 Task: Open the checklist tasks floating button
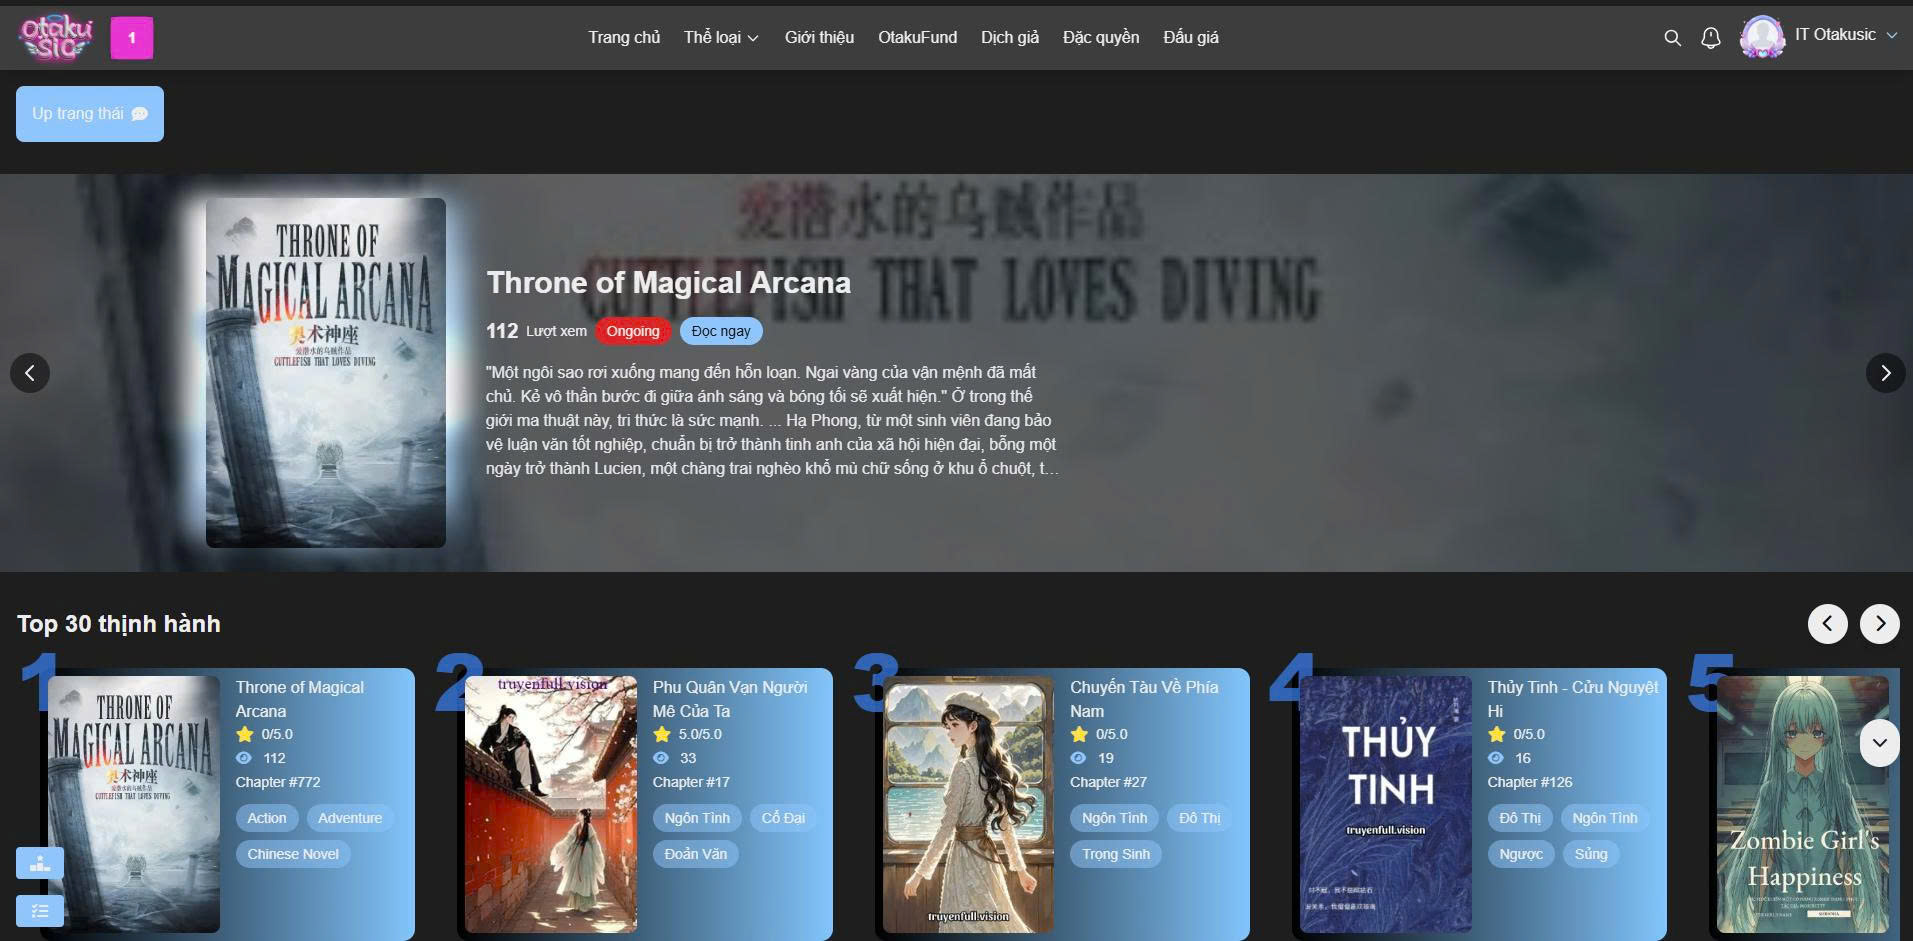click(40, 910)
